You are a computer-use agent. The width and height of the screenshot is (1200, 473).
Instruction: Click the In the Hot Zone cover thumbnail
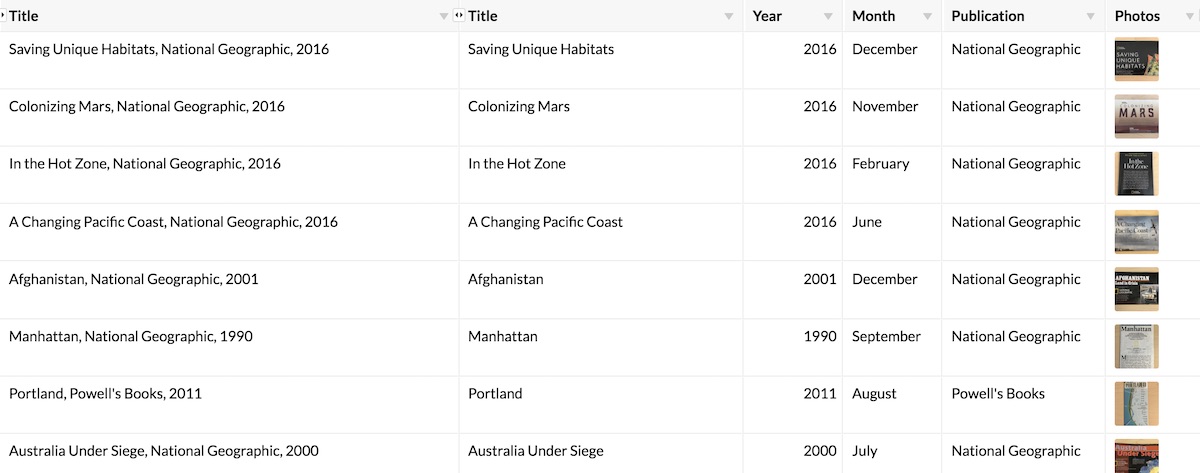(x=1136, y=174)
